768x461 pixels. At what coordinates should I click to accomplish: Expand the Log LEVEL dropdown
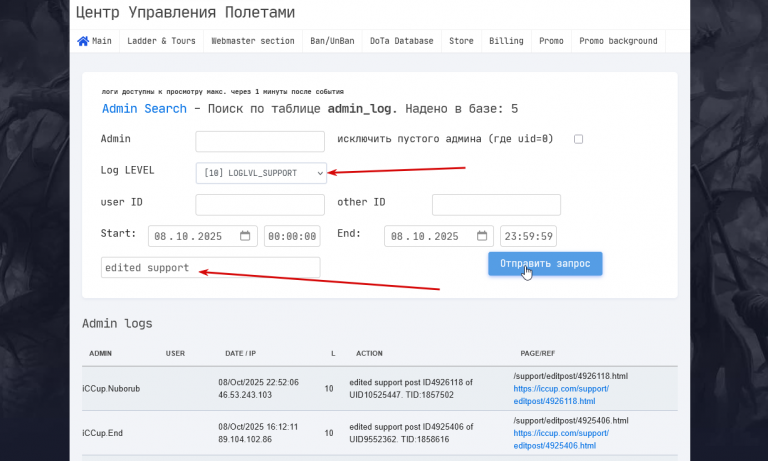(x=261, y=173)
